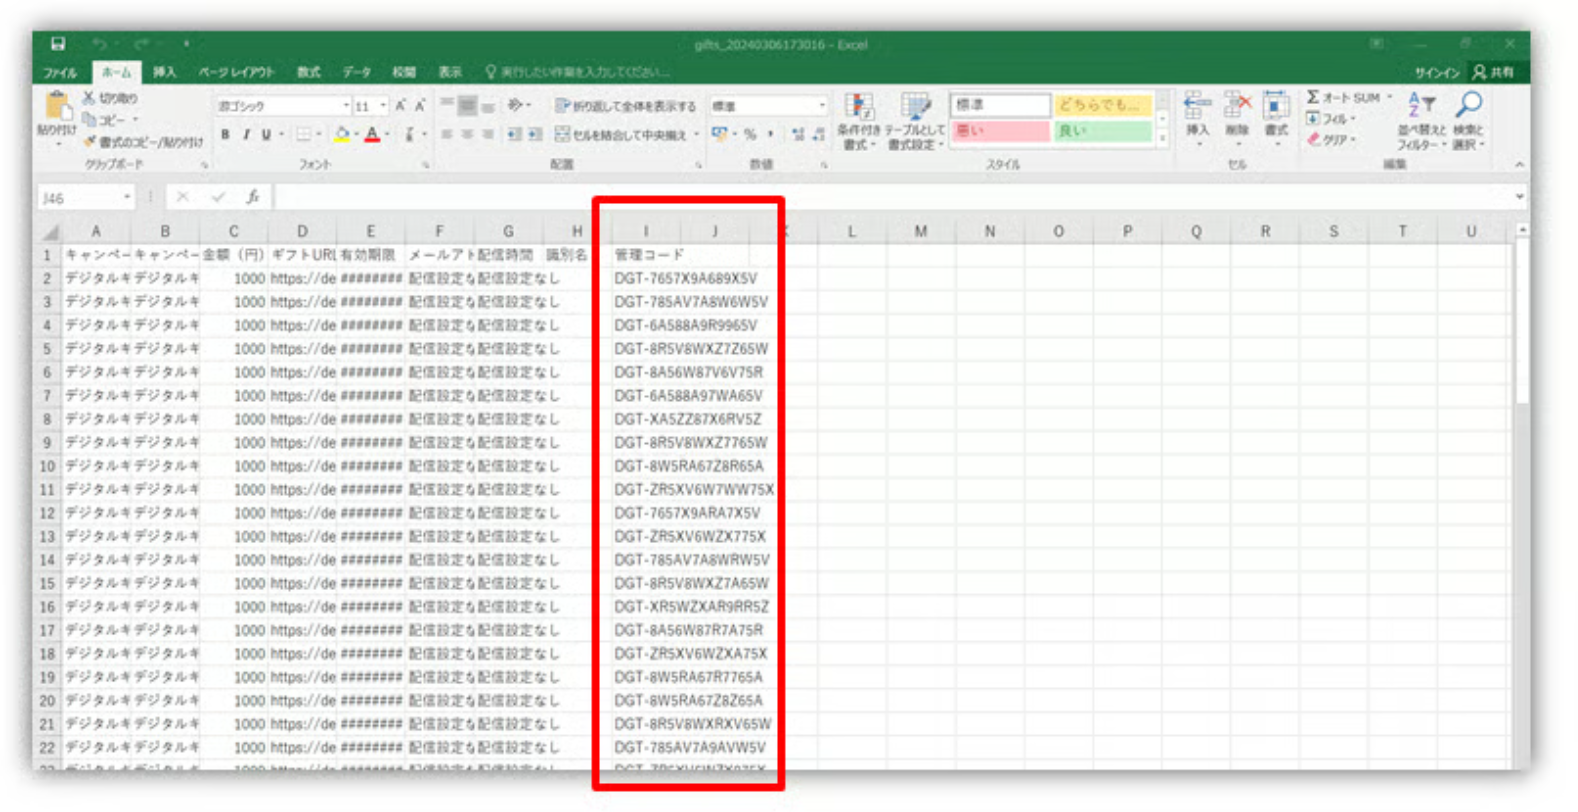Switch to the Data ribbon tab

357,72
